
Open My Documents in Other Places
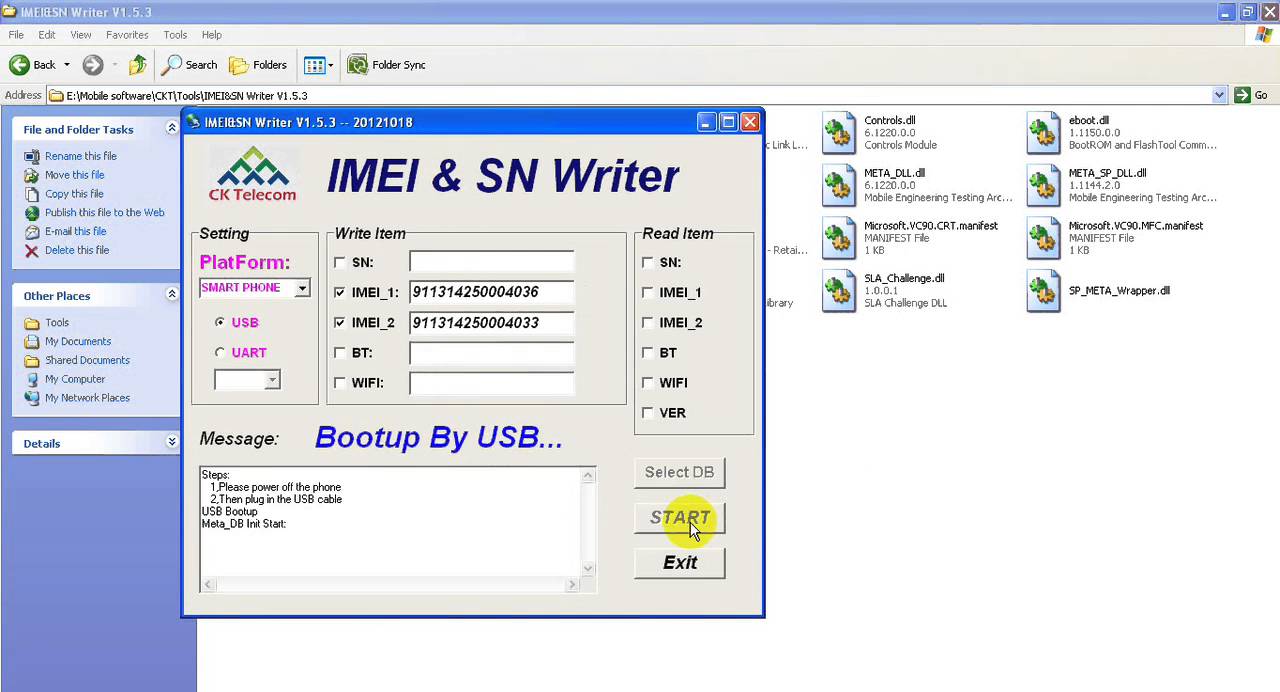click(x=78, y=342)
